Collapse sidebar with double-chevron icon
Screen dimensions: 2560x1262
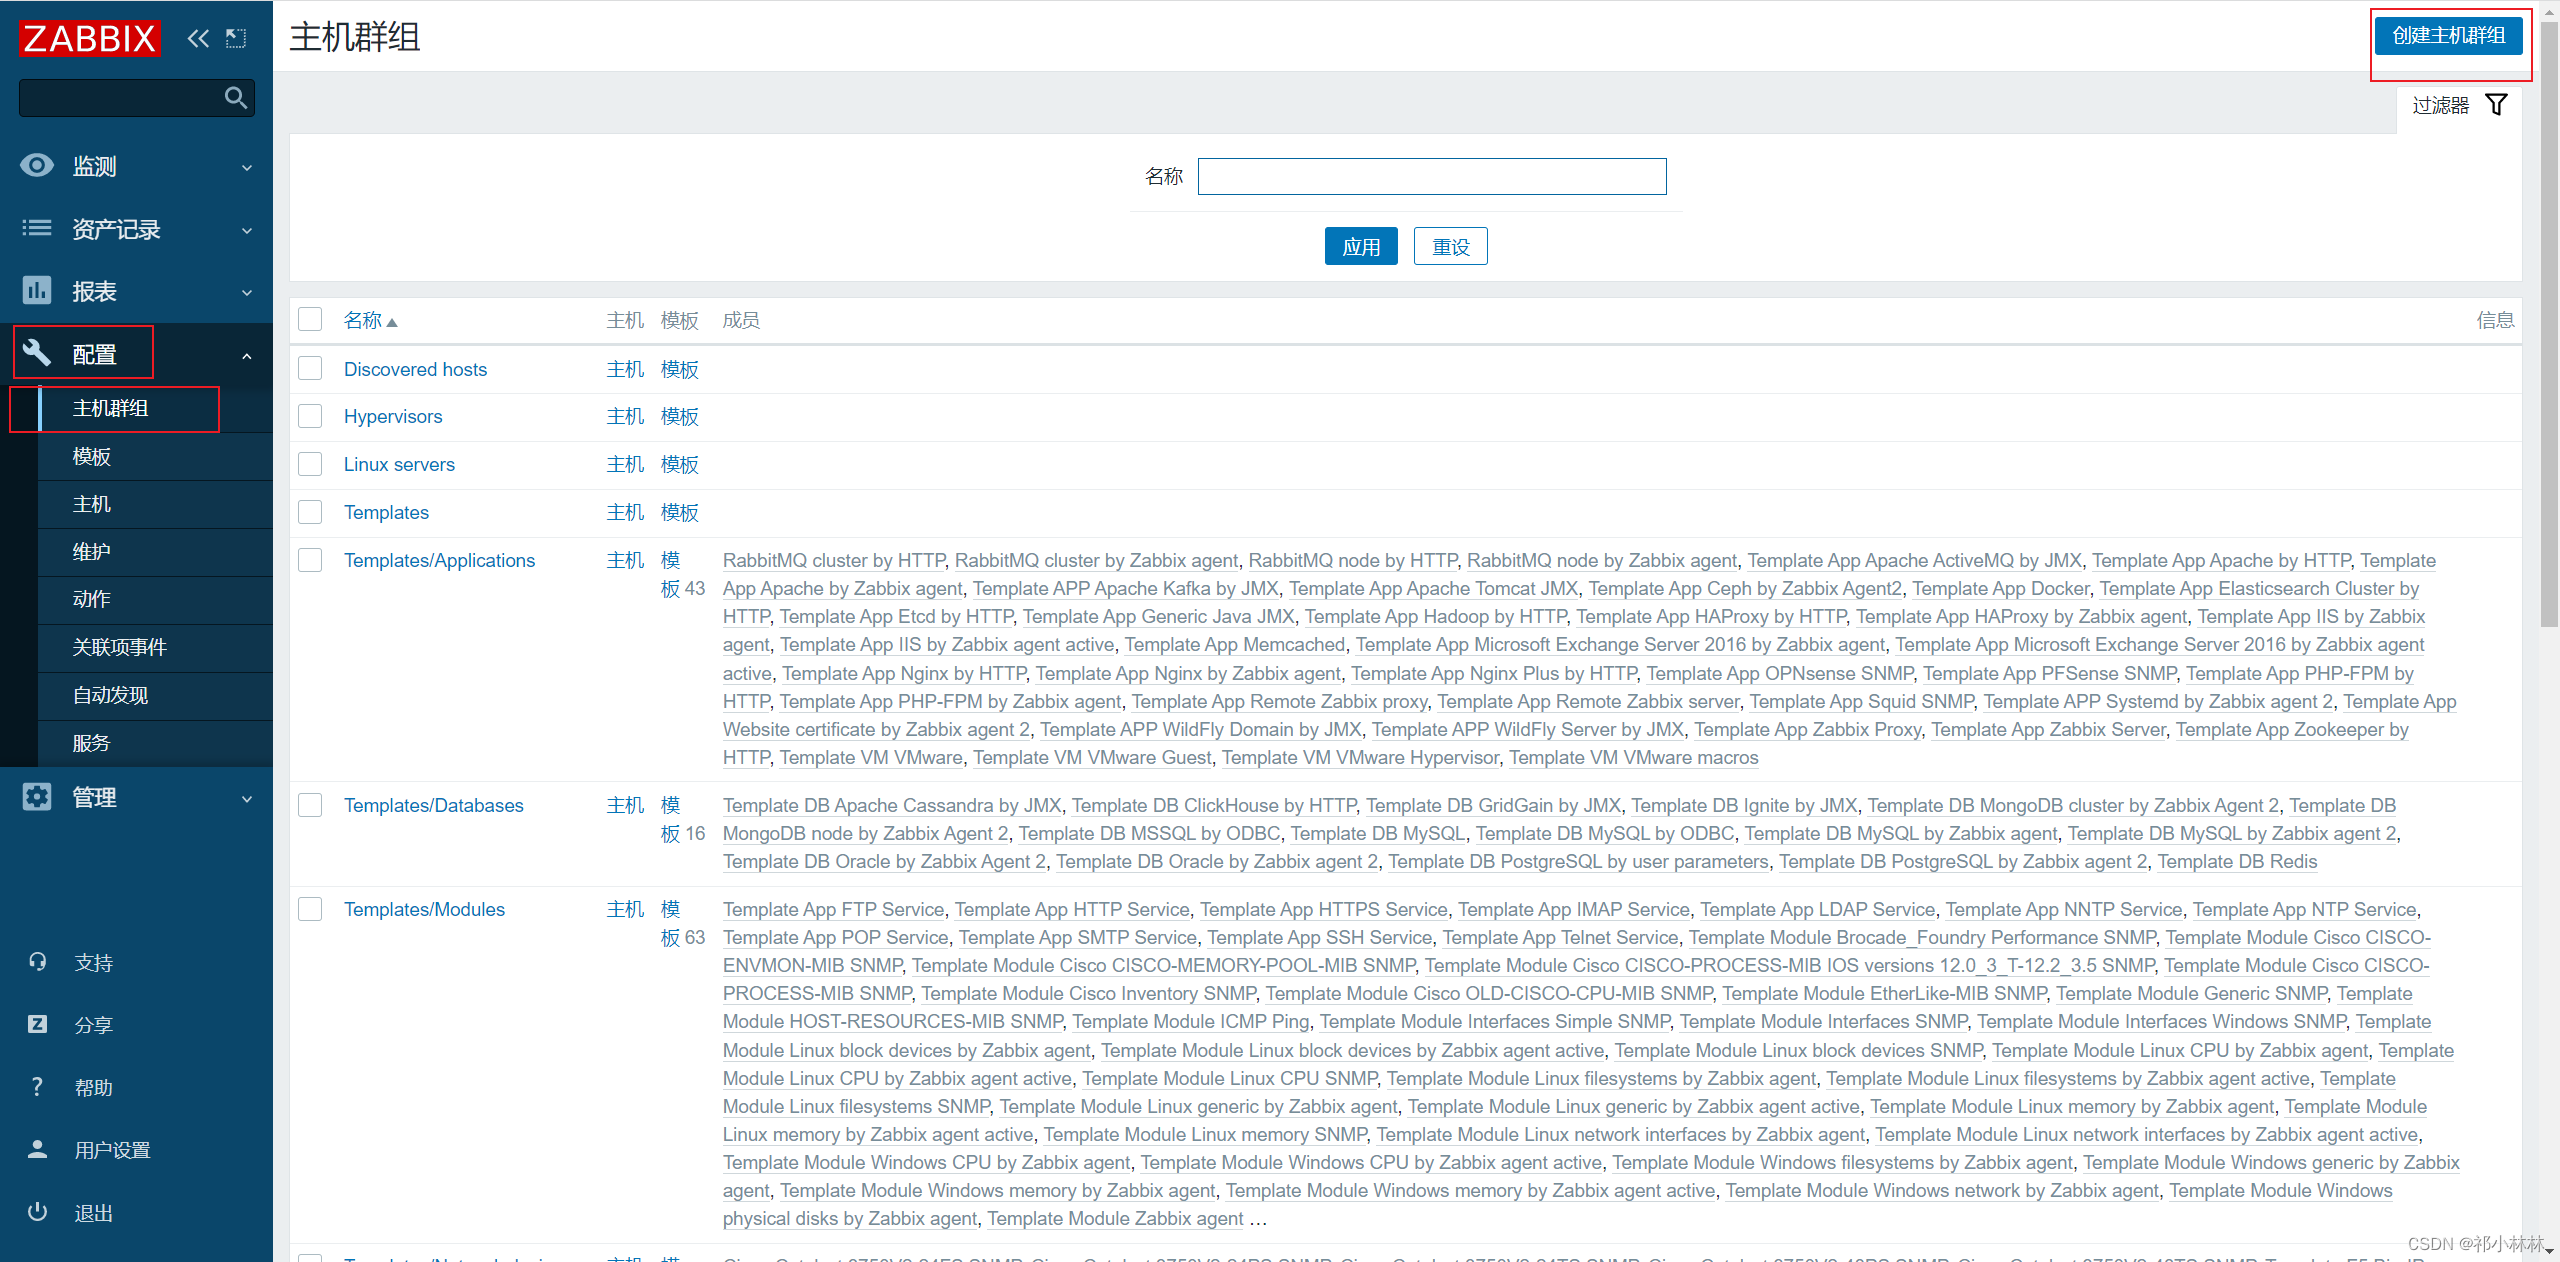click(198, 38)
